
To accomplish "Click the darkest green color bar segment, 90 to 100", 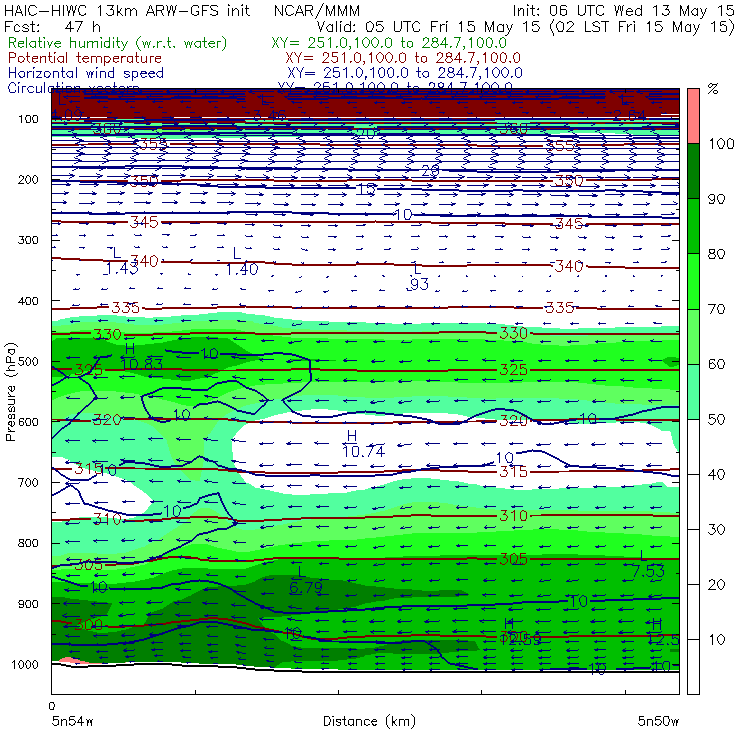I will 693,171.
